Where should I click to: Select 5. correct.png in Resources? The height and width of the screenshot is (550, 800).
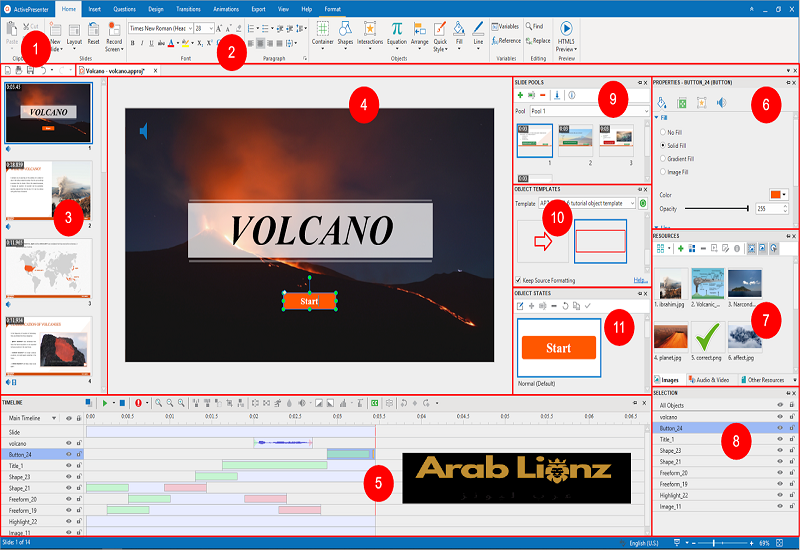pyautogui.click(x=706, y=341)
